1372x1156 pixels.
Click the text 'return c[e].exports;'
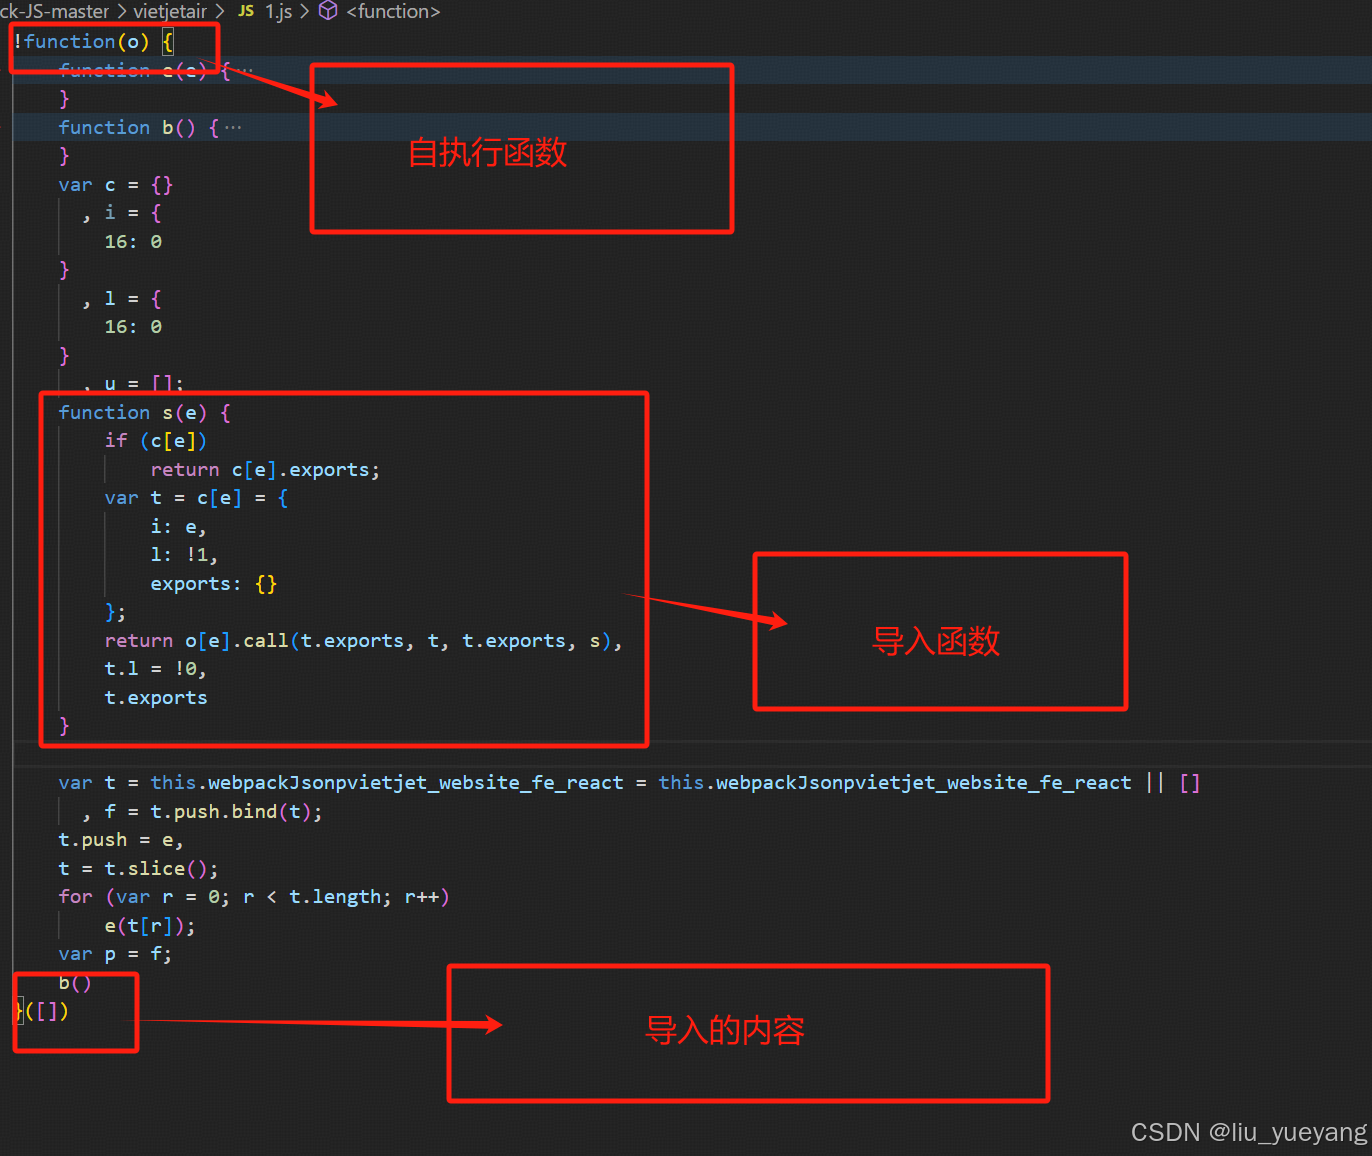pos(265,469)
